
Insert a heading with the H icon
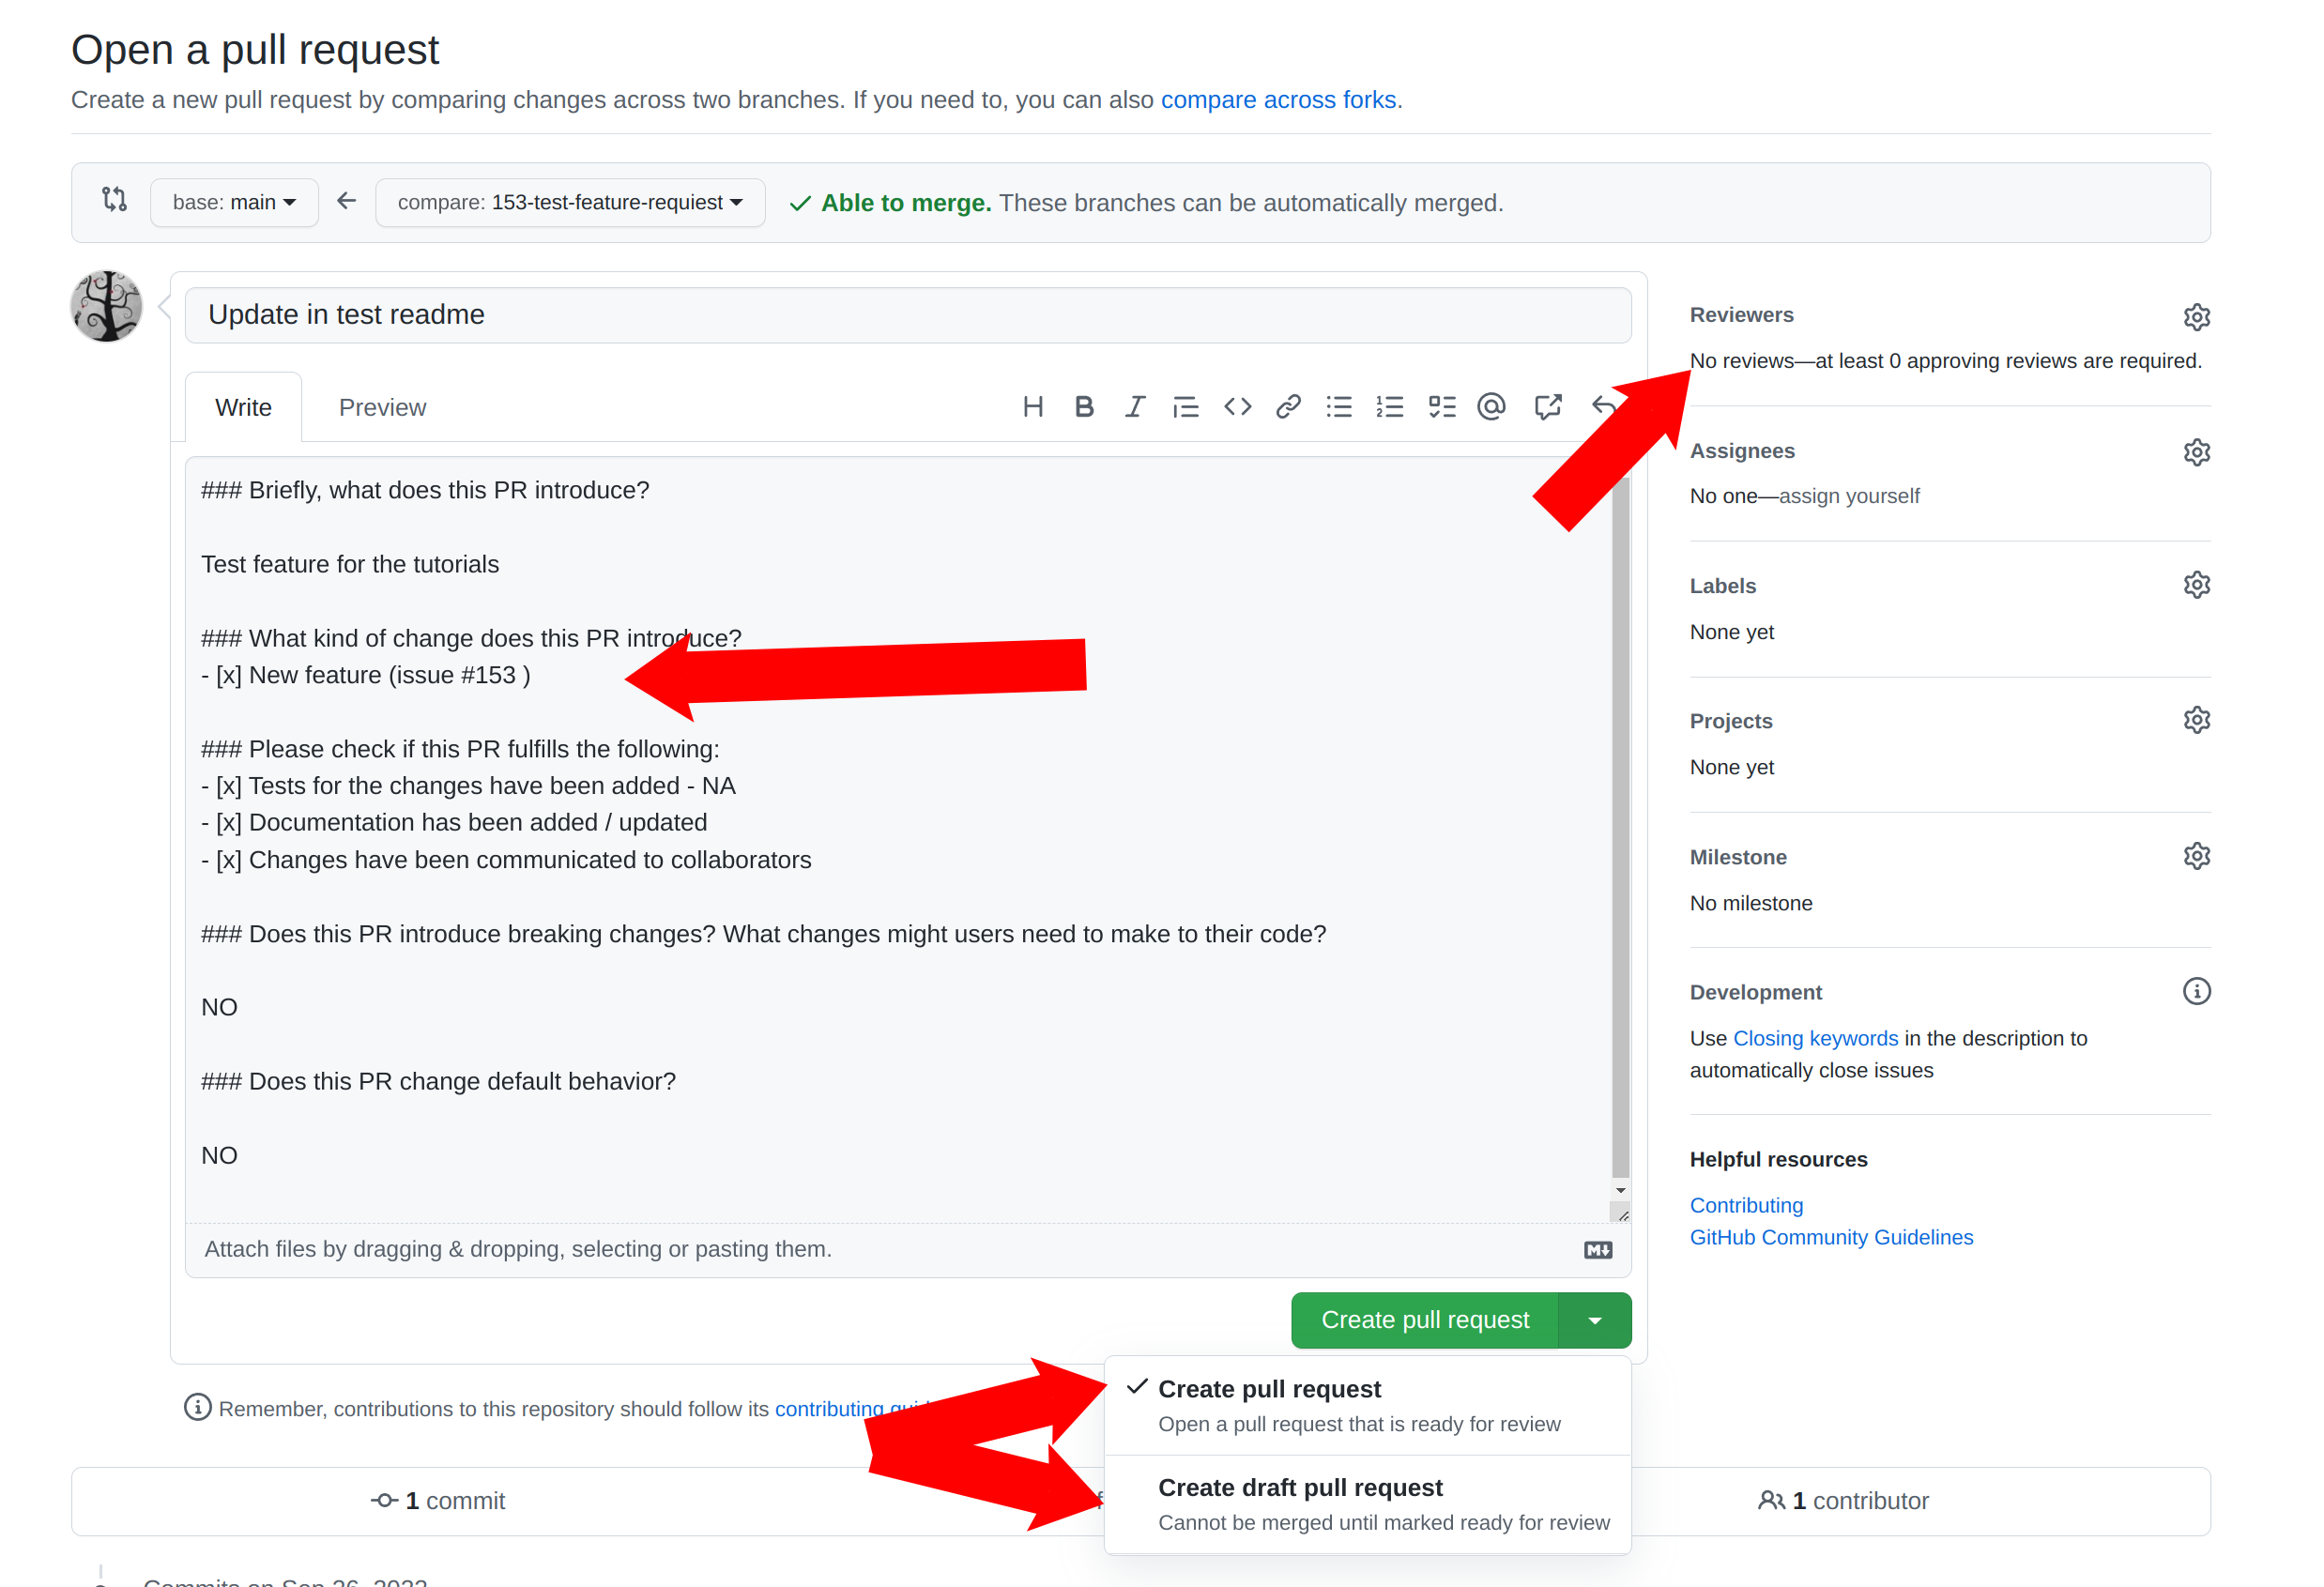[x=1033, y=407]
